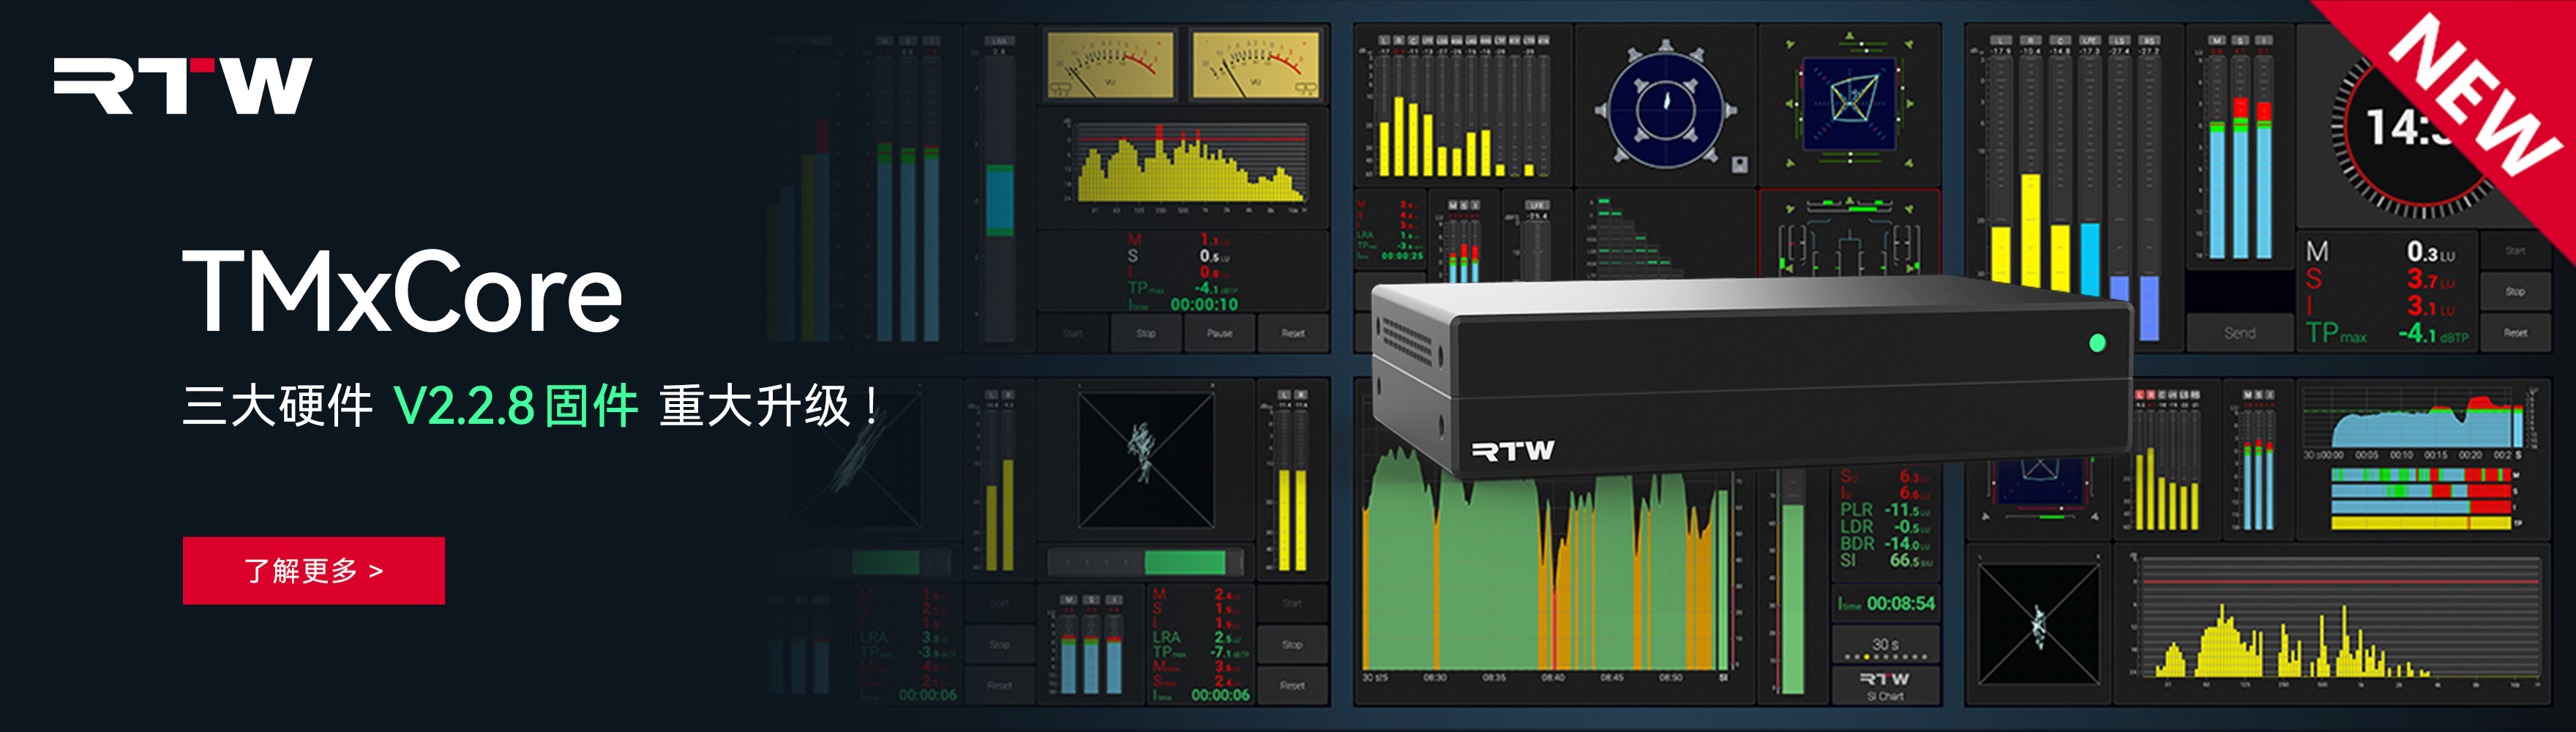Click the green V2.2.8 固件 text

516,406
